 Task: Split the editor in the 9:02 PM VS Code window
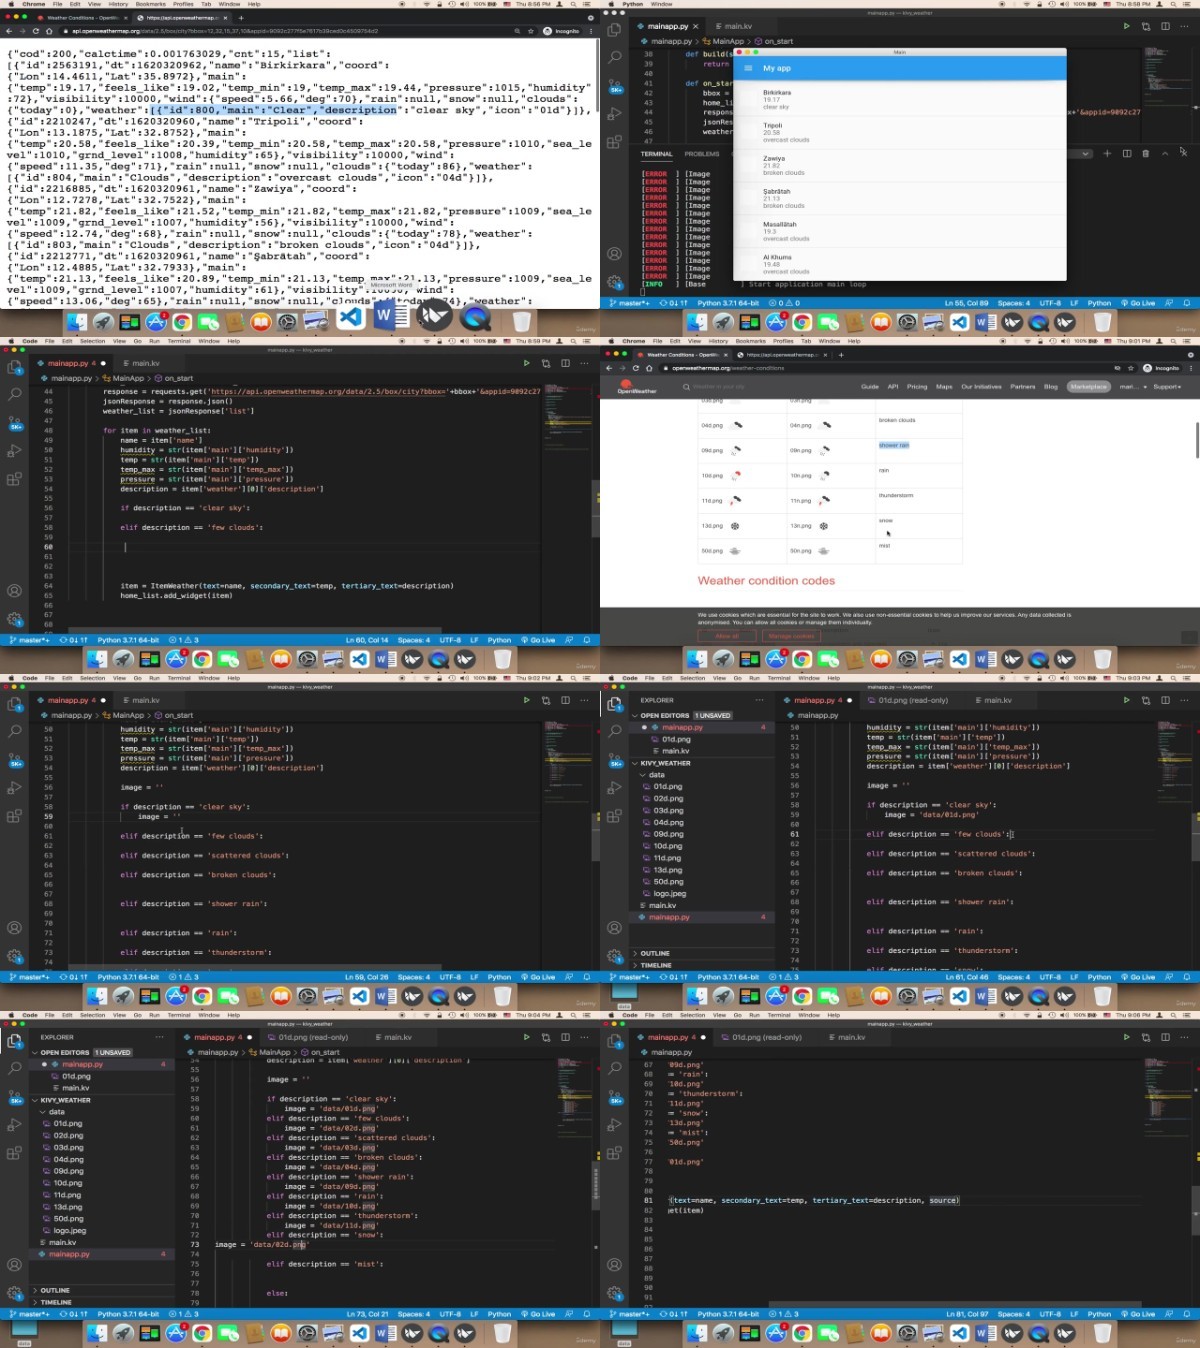[565, 700]
